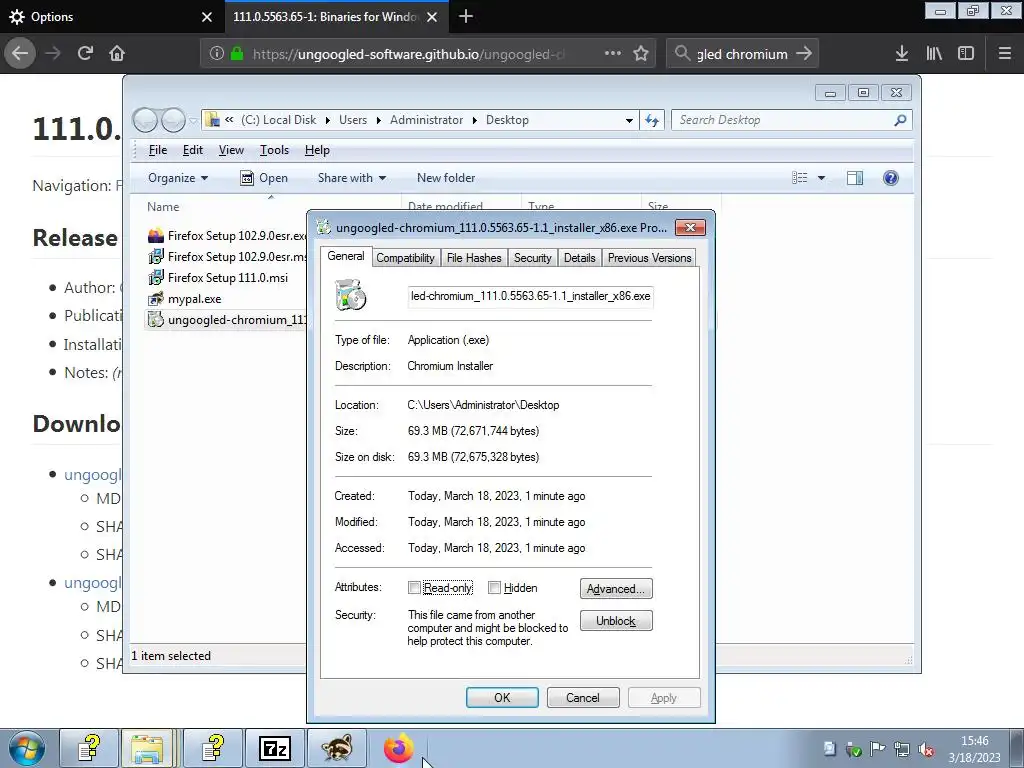Click New folder in Explorer
This screenshot has width=1024, height=768.
[x=446, y=178]
